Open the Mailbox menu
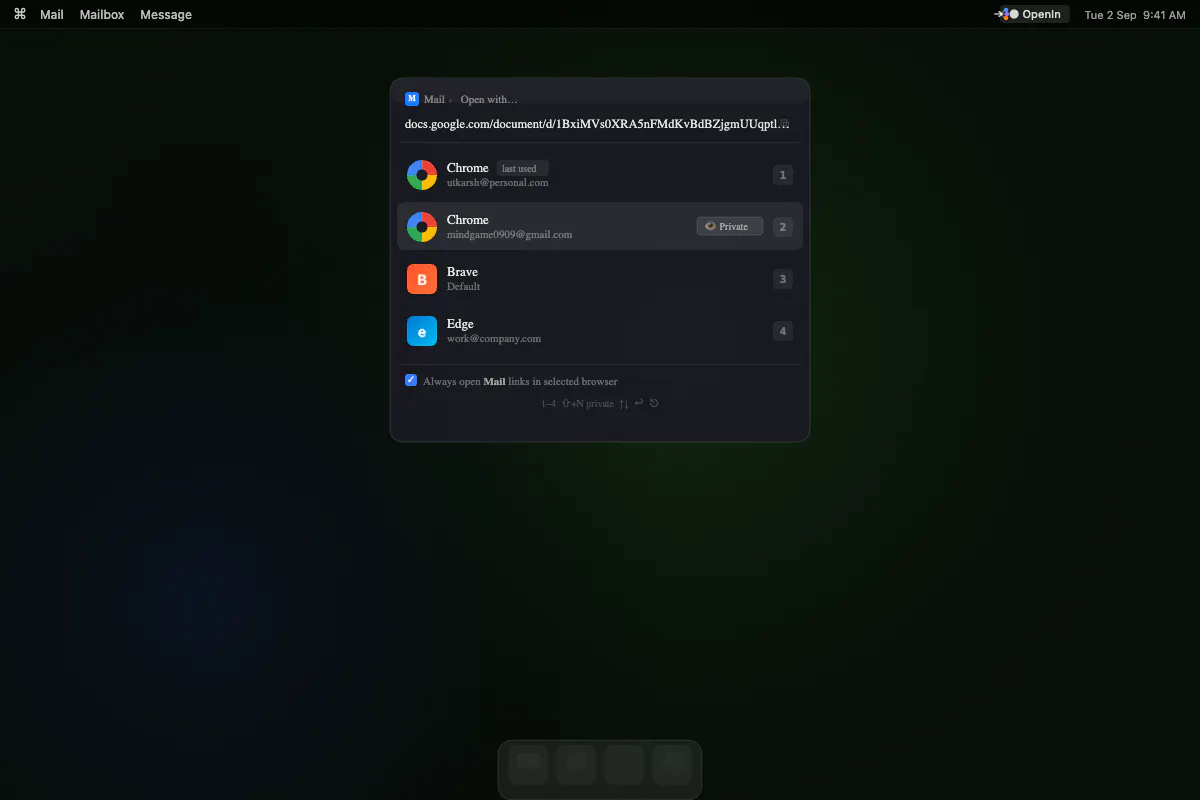 (x=102, y=14)
